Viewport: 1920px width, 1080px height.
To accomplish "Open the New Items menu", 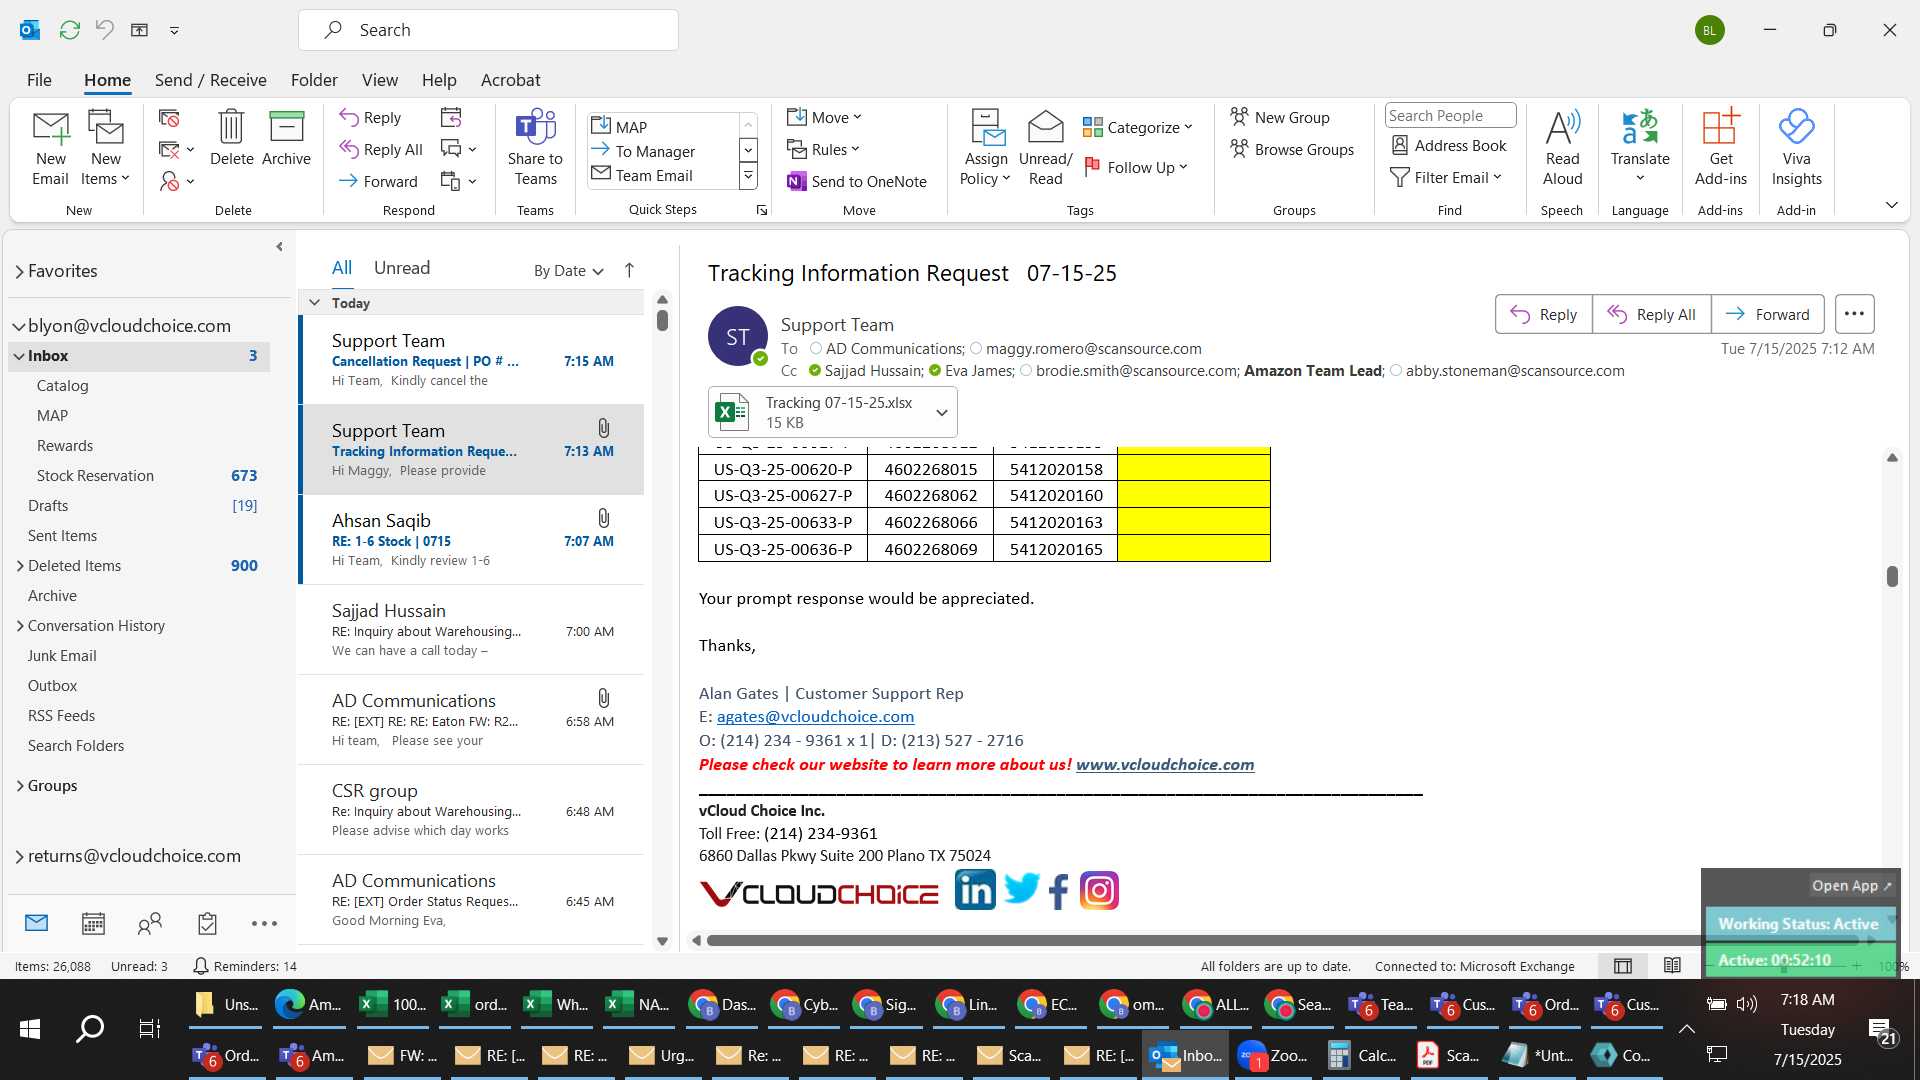I will coord(105,148).
